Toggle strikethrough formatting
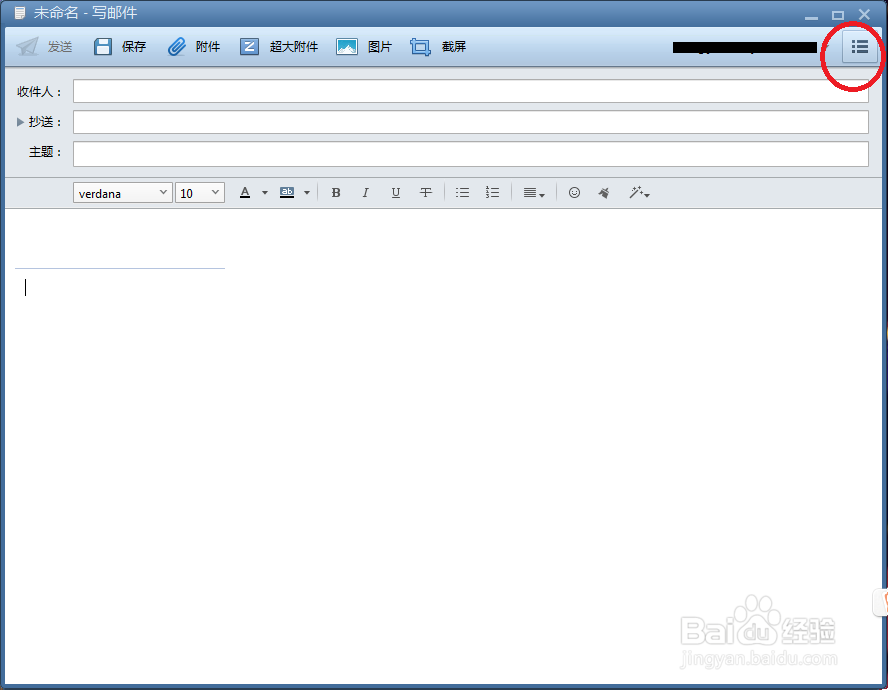Screen dimensions: 888x690 point(426,193)
